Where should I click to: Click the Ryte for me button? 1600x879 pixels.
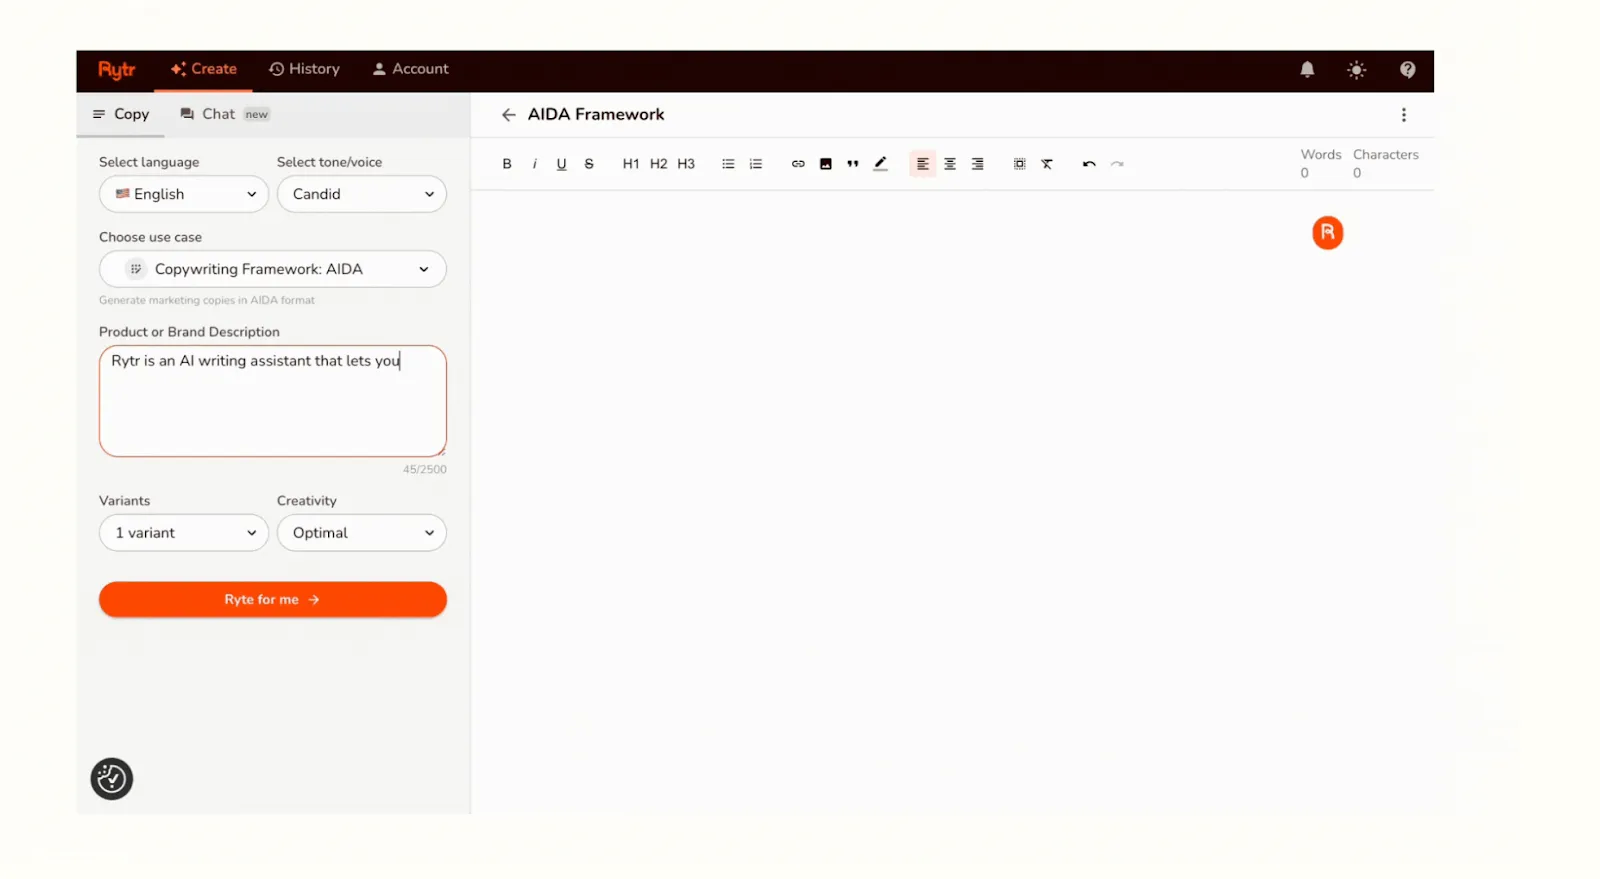click(x=273, y=599)
